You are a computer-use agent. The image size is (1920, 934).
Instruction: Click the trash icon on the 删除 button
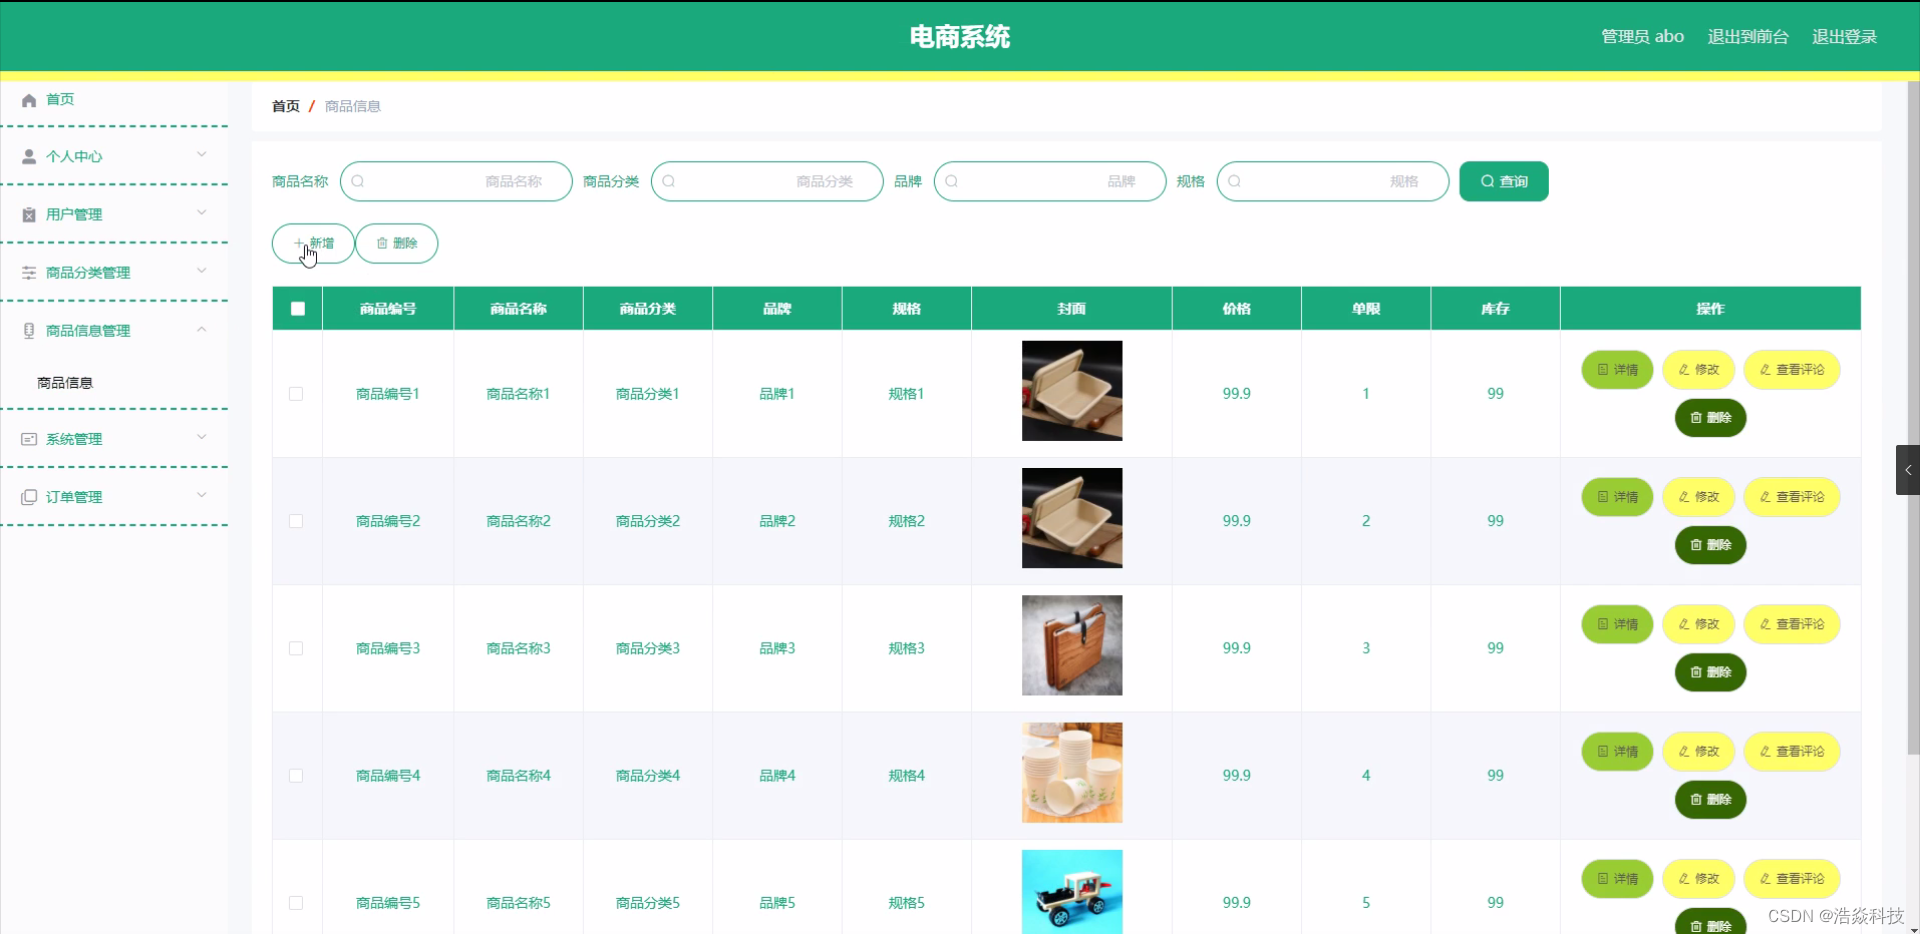click(382, 243)
